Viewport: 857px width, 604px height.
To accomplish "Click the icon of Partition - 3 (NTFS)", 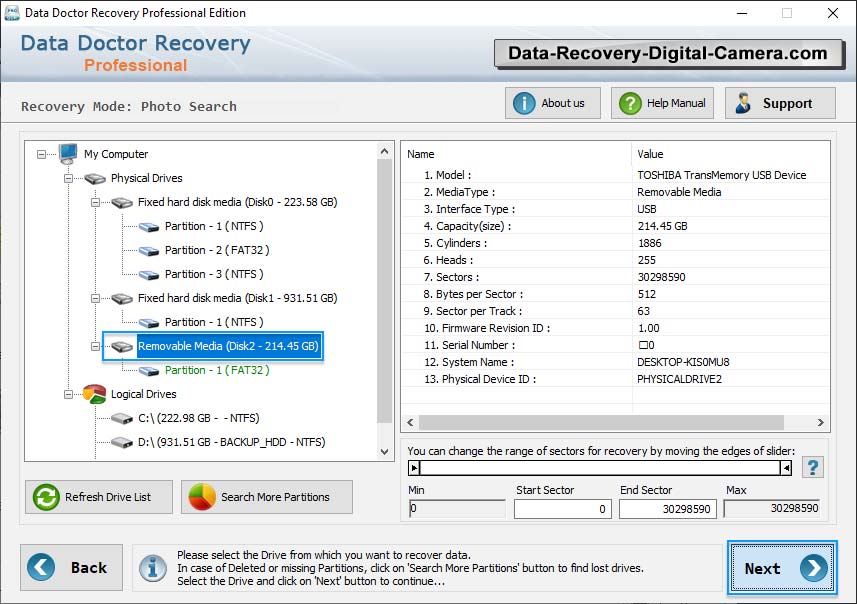I will [x=149, y=275].
